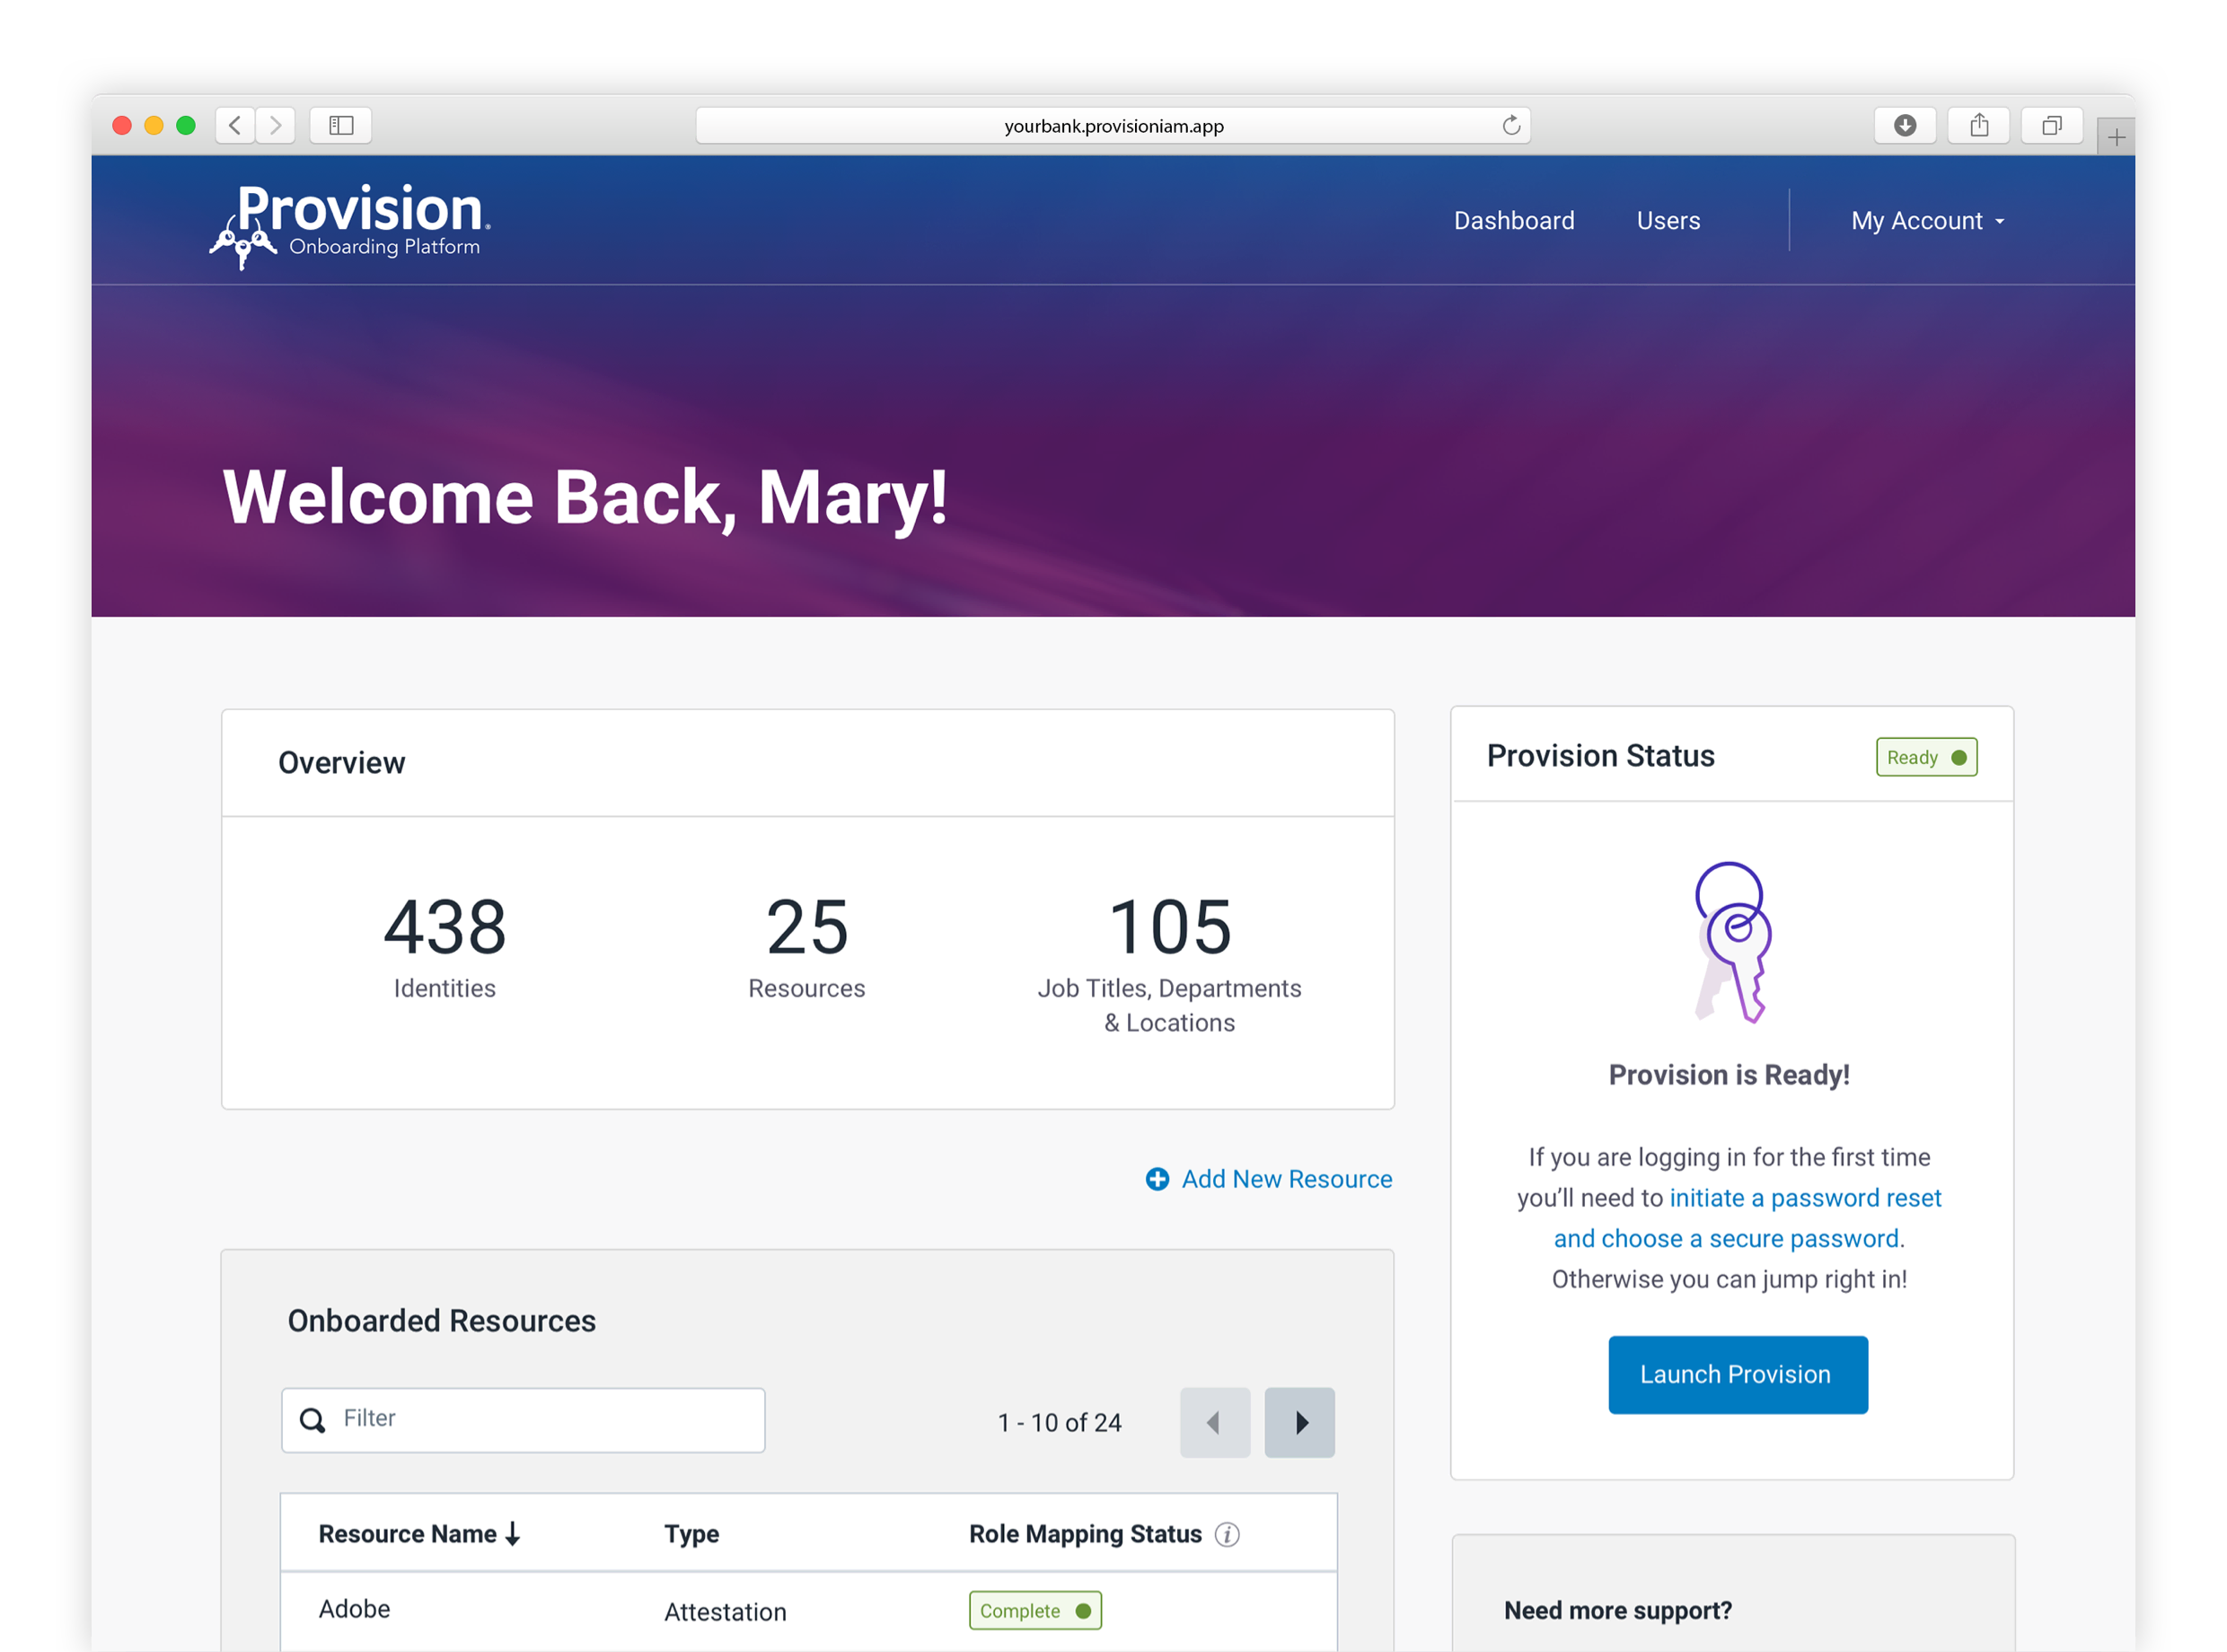Go back to the previous resource page
Screen dimensions: 2227x1652
(x=1215, y=1421)
